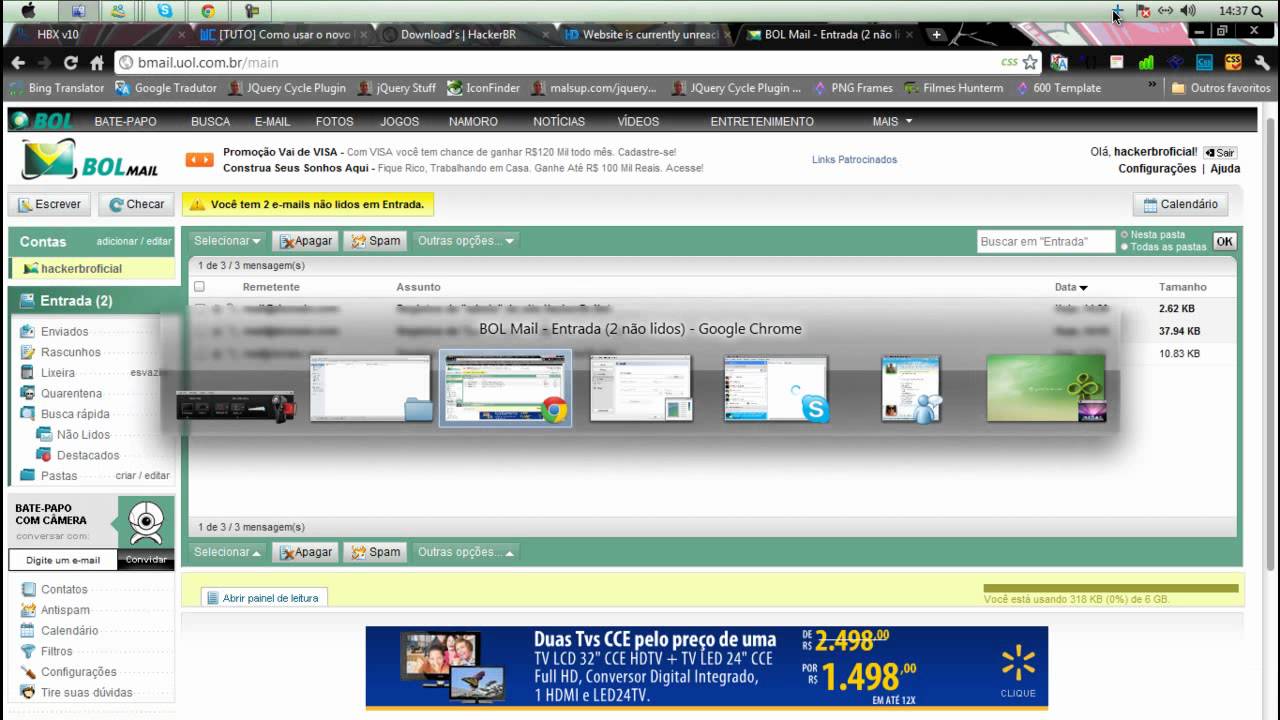Open Abrir painel de leitura link

pos(263,598)
